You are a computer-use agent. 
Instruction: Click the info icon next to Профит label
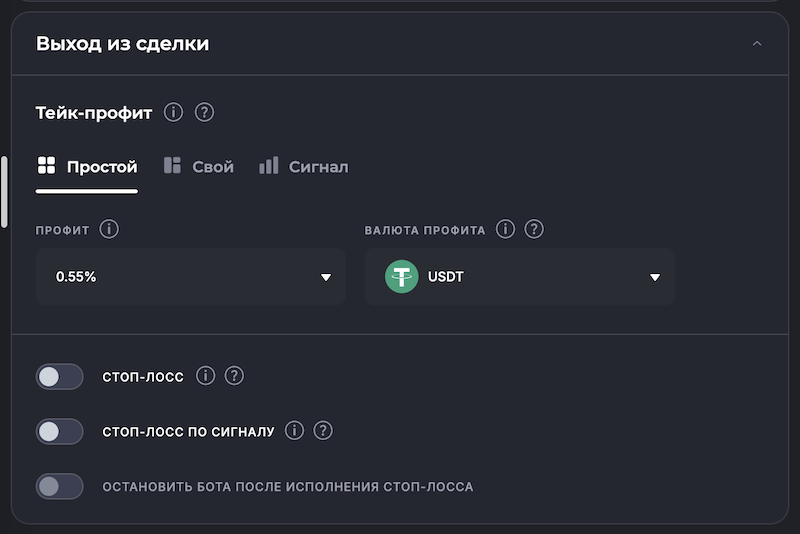[109, 230]
